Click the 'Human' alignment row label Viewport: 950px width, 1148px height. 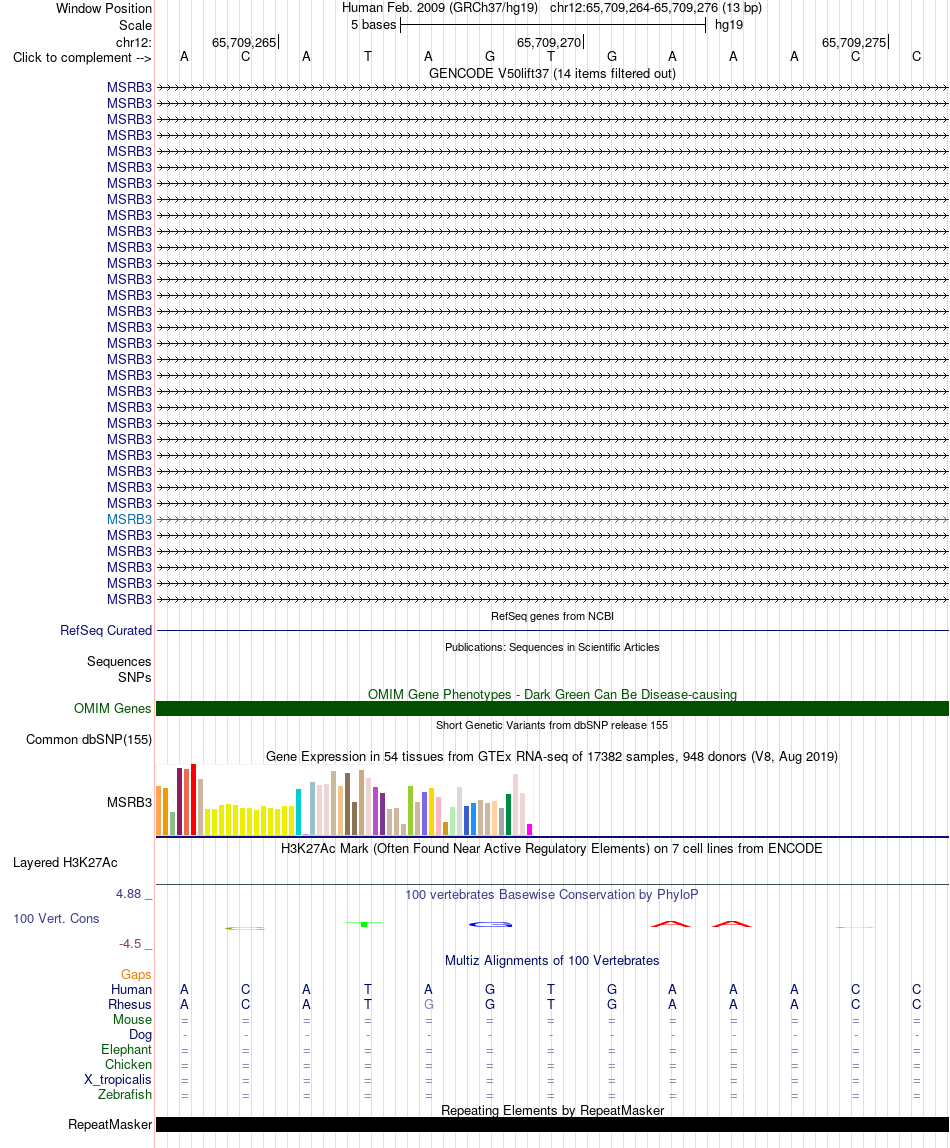tap(132, 990)
